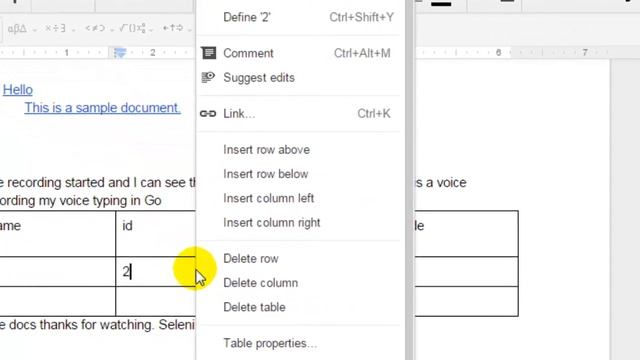
Task: Click text 'recording started and I can see'
Action: click(x=96, y=182)
